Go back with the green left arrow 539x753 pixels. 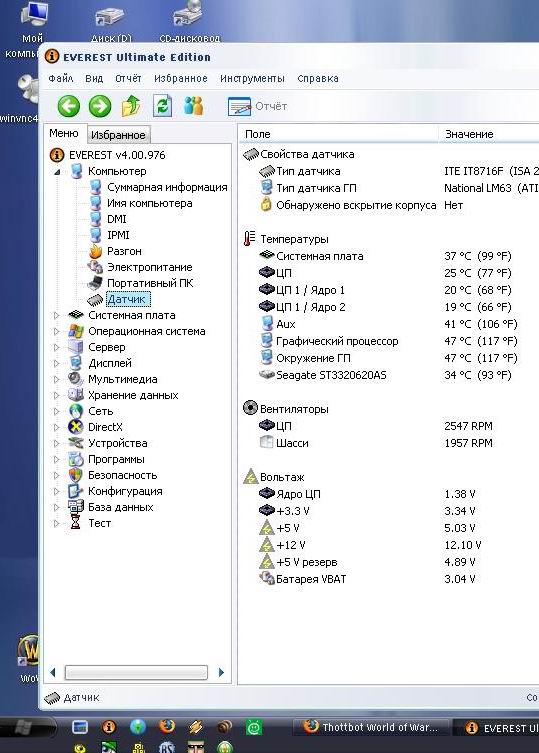click(x=69, y=106)
